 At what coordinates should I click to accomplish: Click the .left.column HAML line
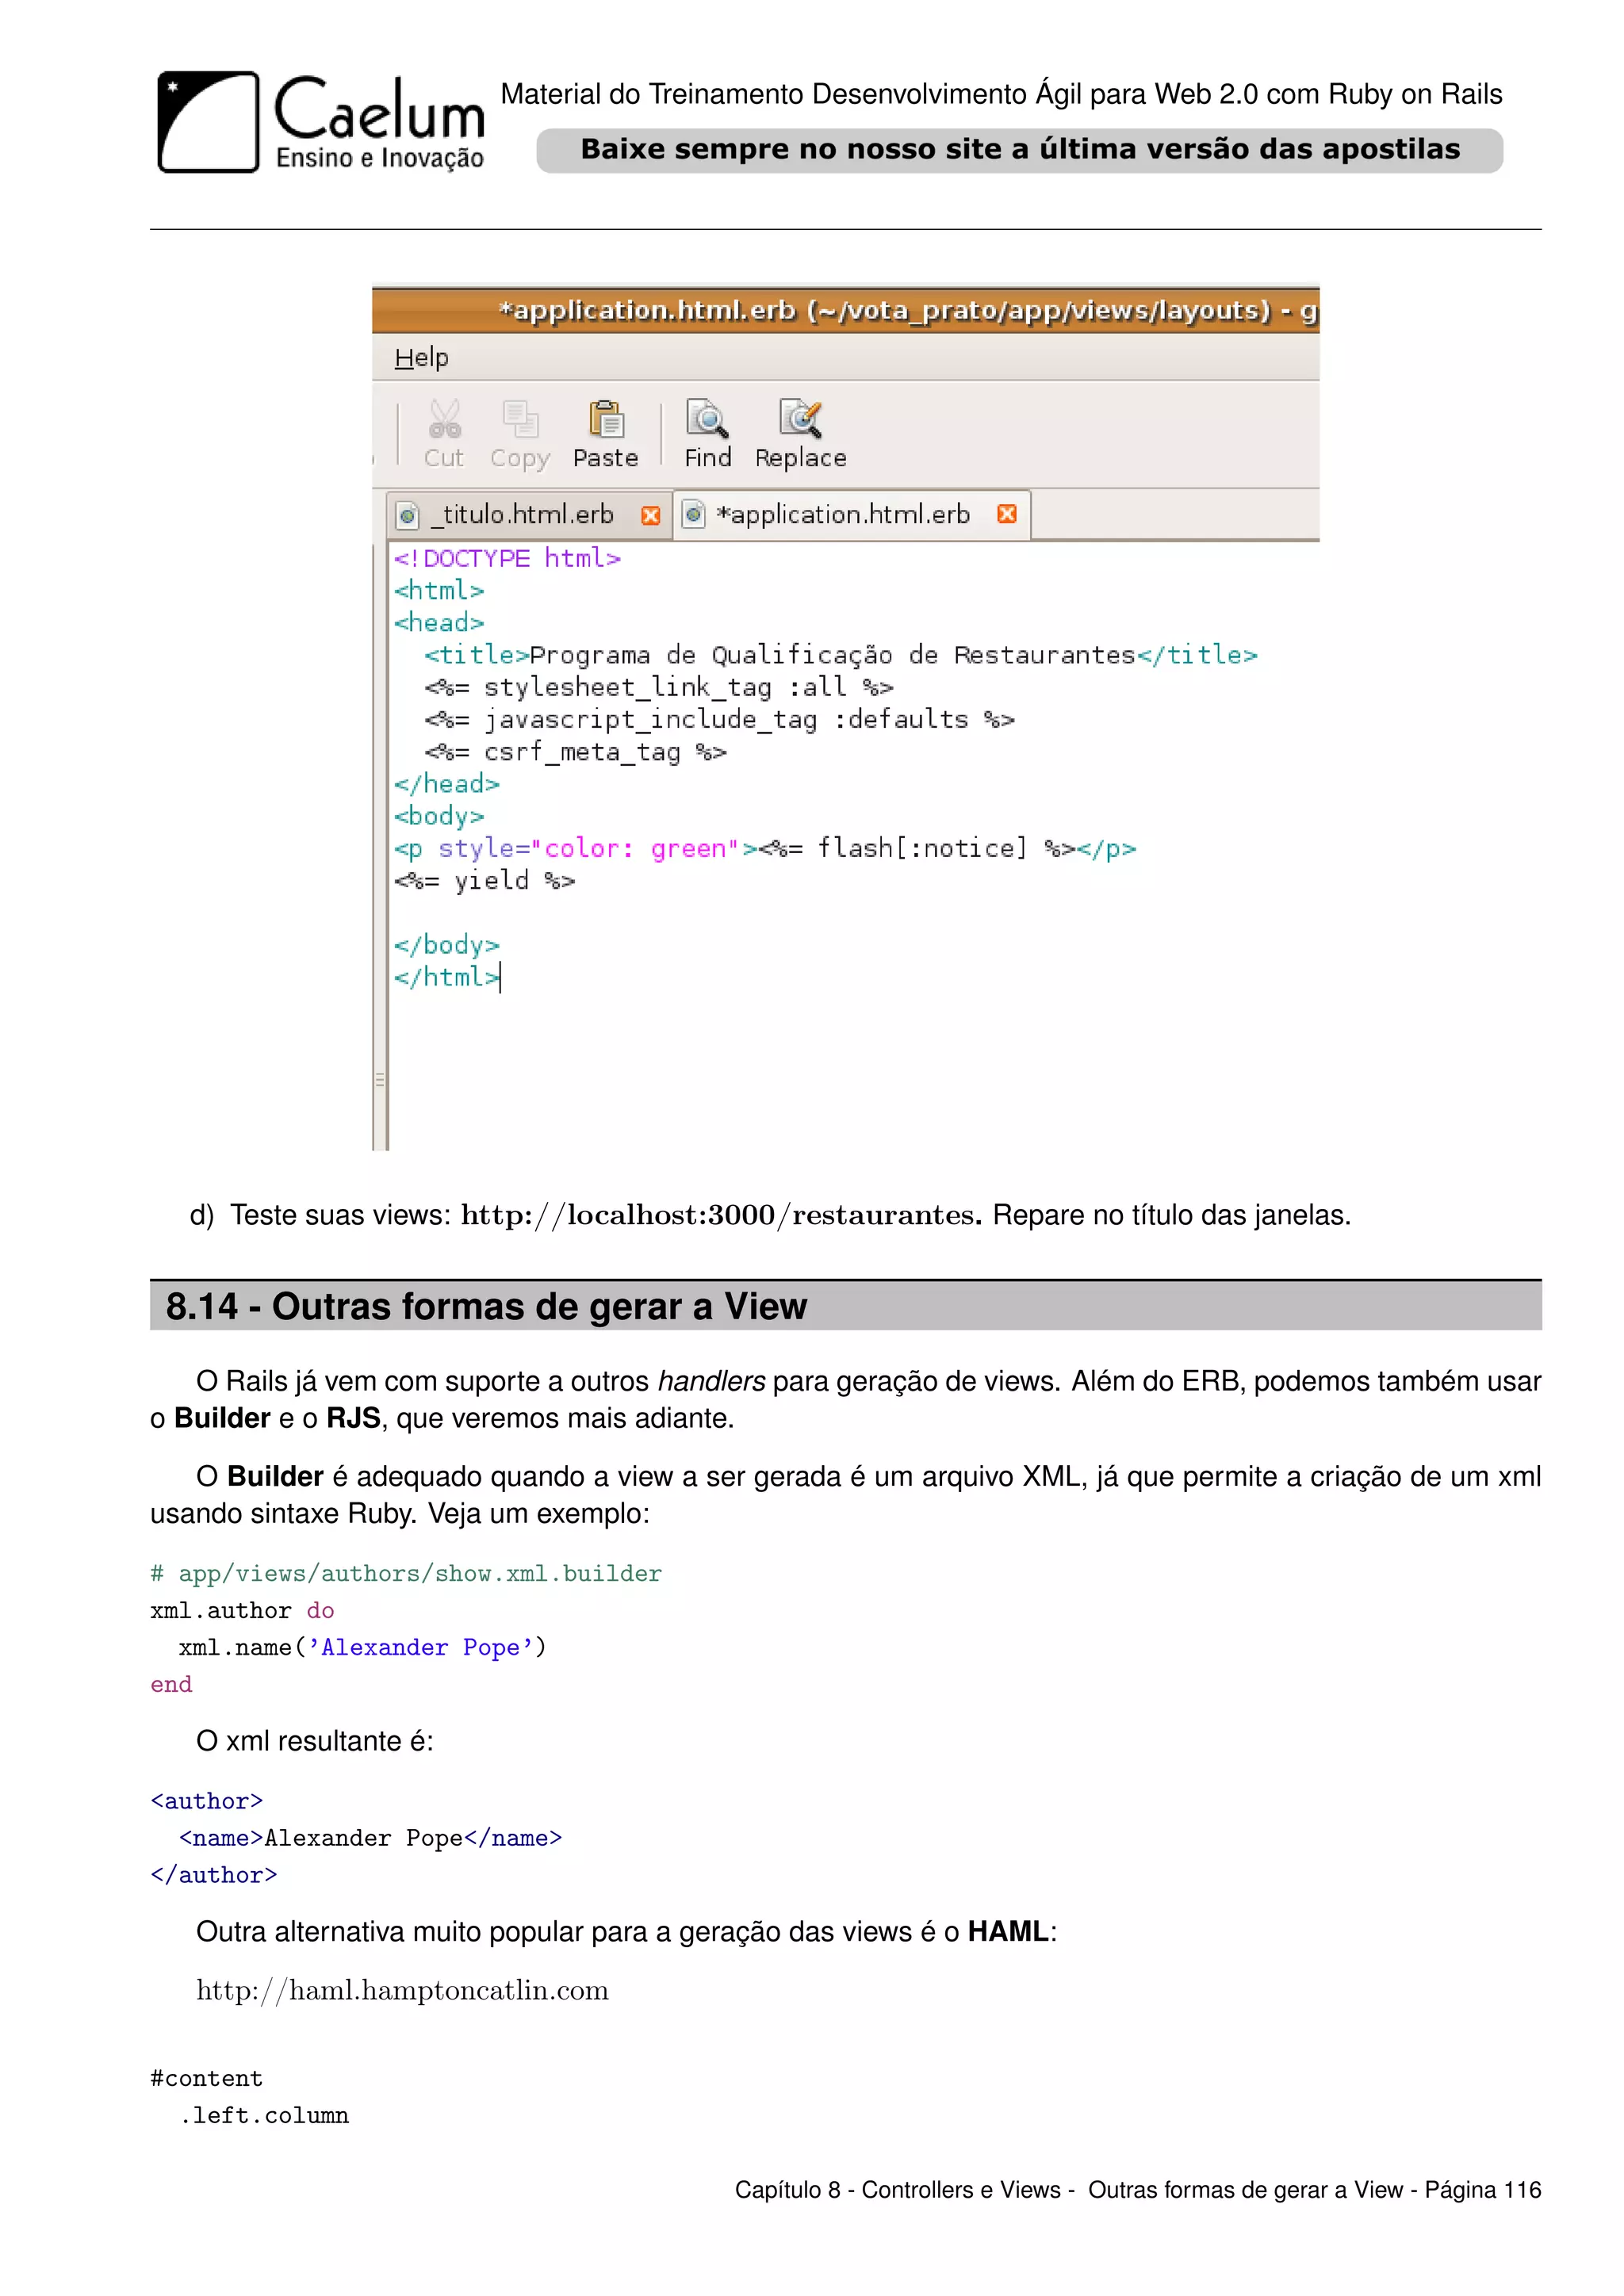tap(264, 2115)
